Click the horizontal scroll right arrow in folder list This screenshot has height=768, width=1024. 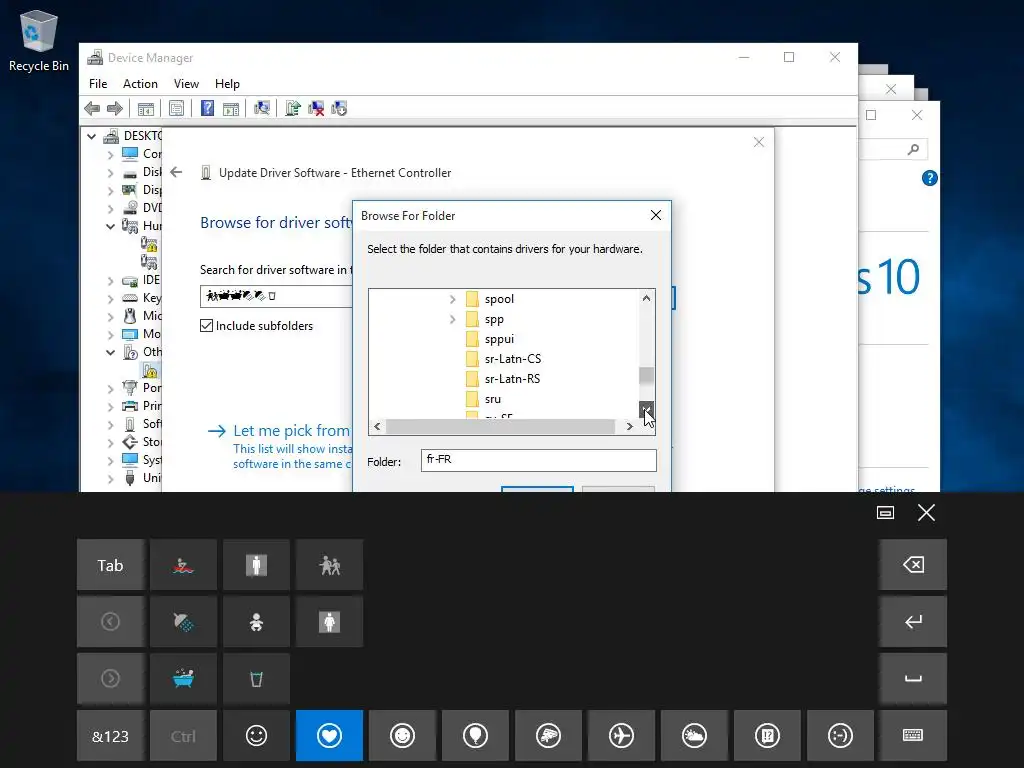629,426
